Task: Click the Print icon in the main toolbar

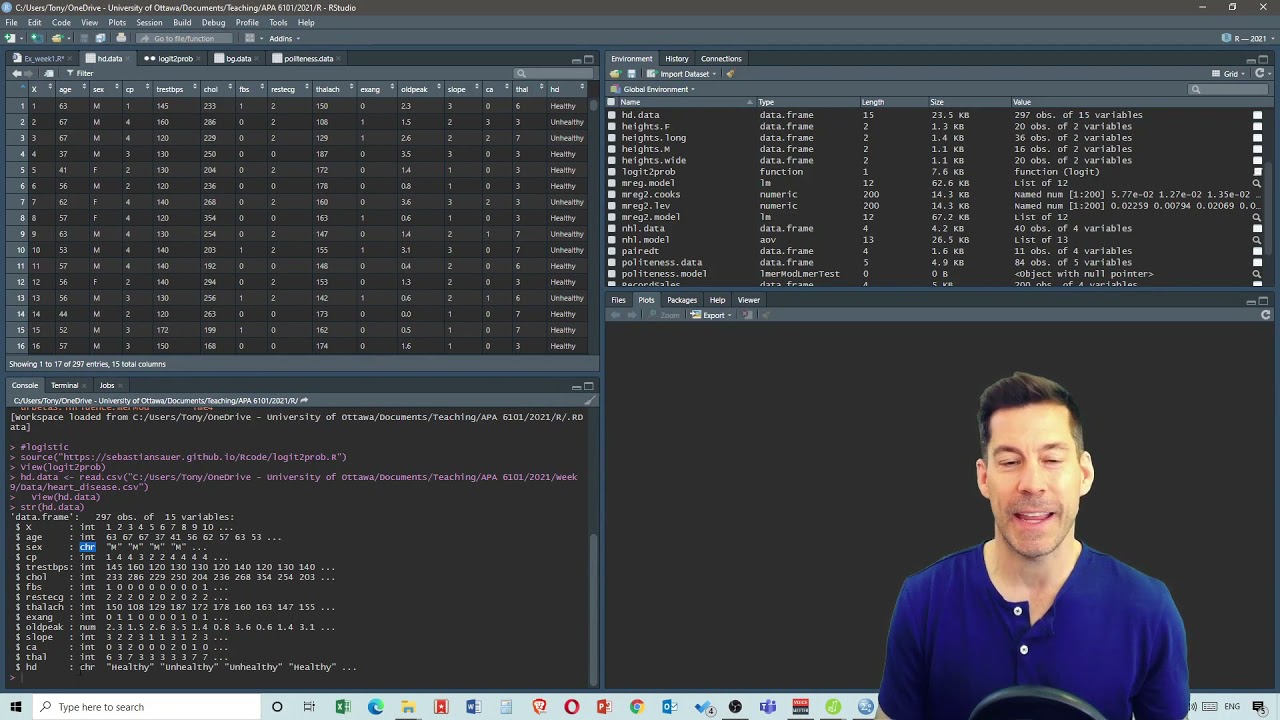Action: (x=121, y=38)
